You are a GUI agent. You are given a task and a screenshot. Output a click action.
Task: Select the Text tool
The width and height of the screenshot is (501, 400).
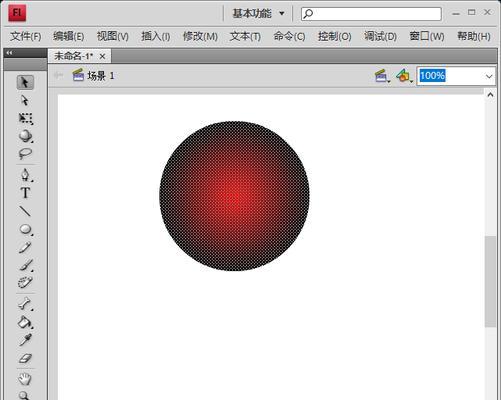tap(25, 193)
